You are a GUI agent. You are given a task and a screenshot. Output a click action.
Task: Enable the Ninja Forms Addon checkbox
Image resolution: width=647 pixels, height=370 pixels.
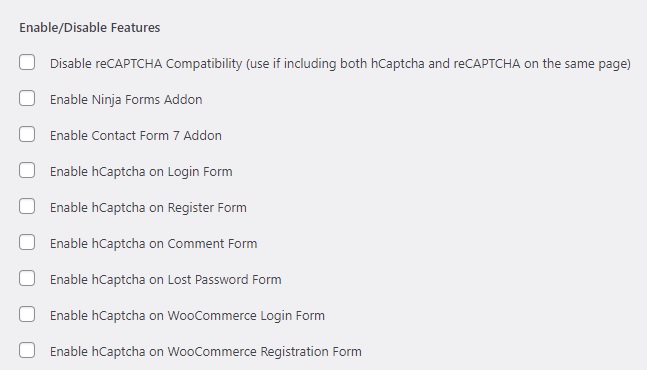pos(27,99)
